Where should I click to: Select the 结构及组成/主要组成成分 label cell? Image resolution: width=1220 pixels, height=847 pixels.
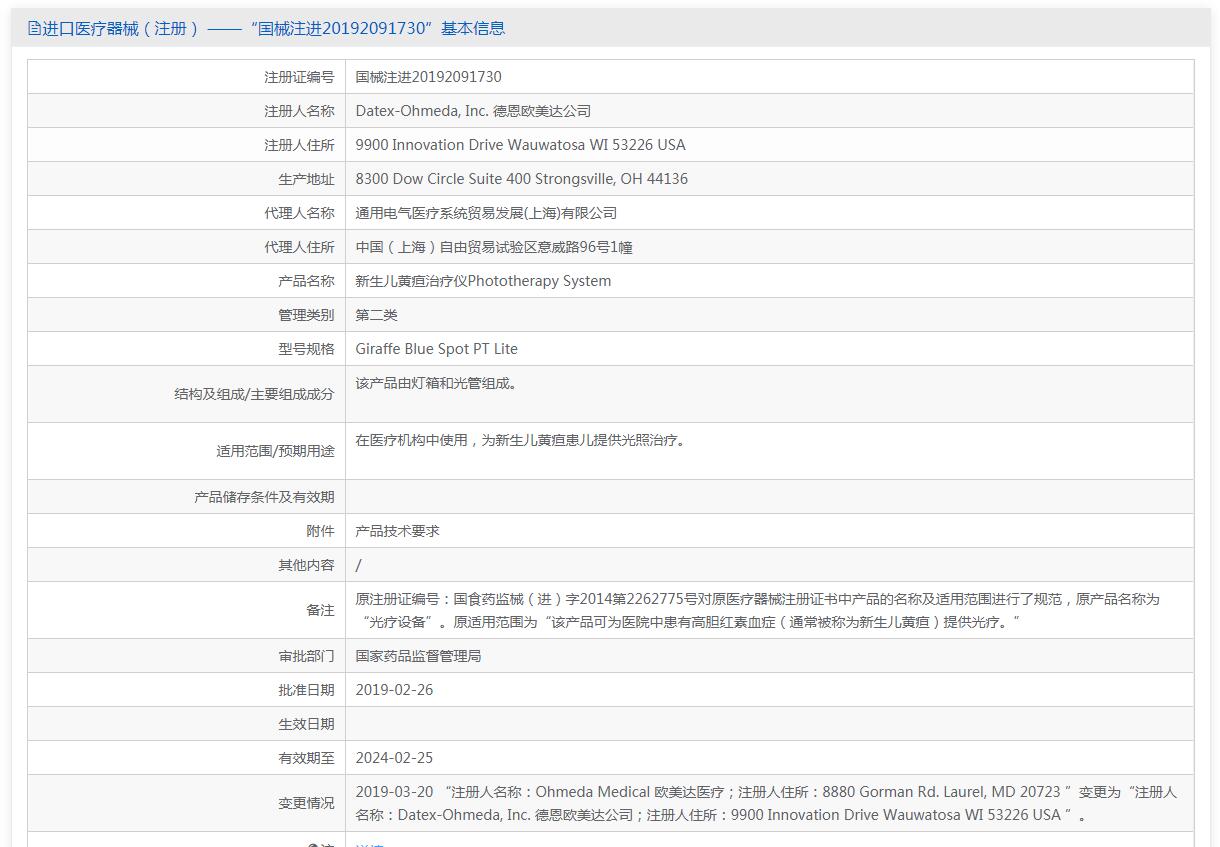(186, 394)
